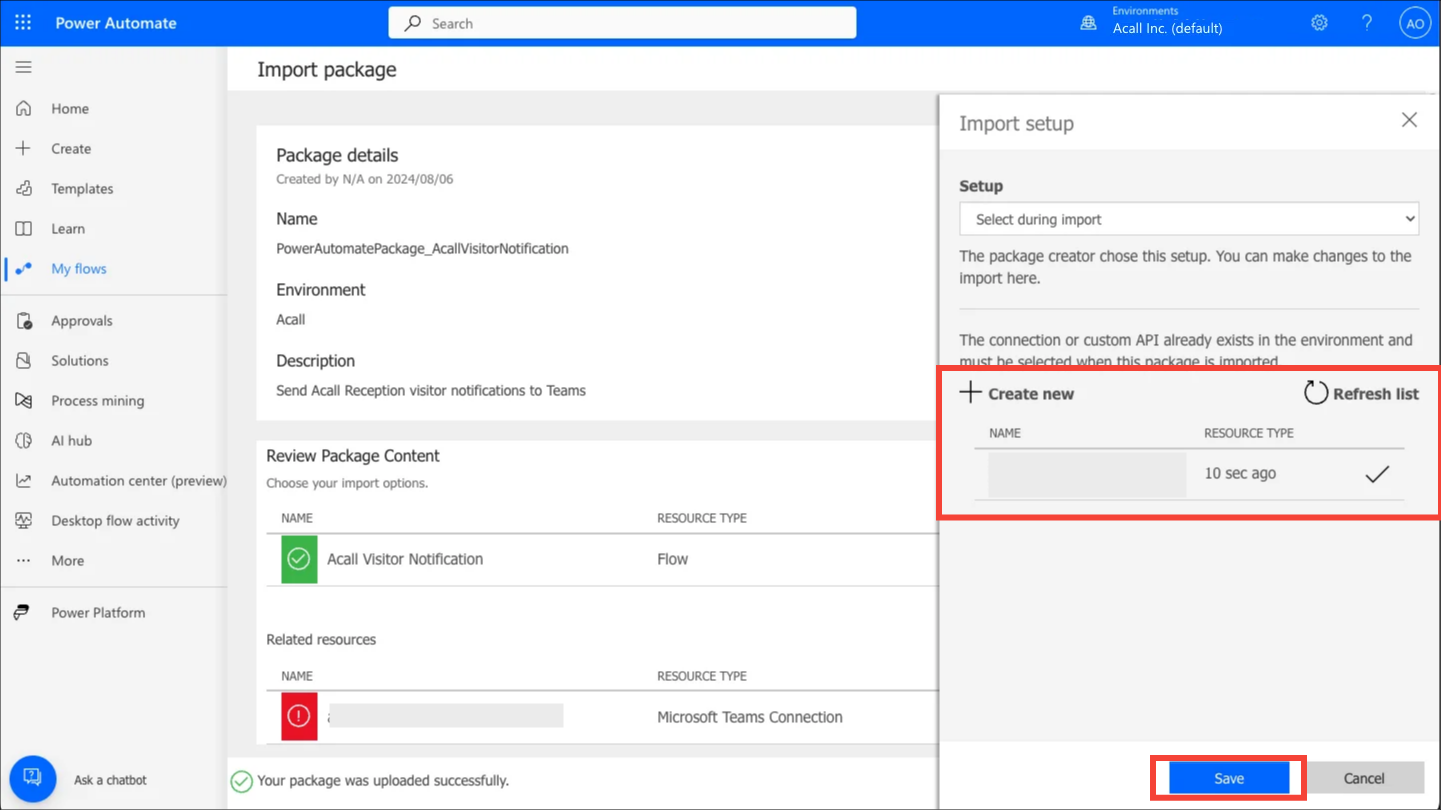
Task: Click the Refresh list icon
Action: pos(1316,393)
